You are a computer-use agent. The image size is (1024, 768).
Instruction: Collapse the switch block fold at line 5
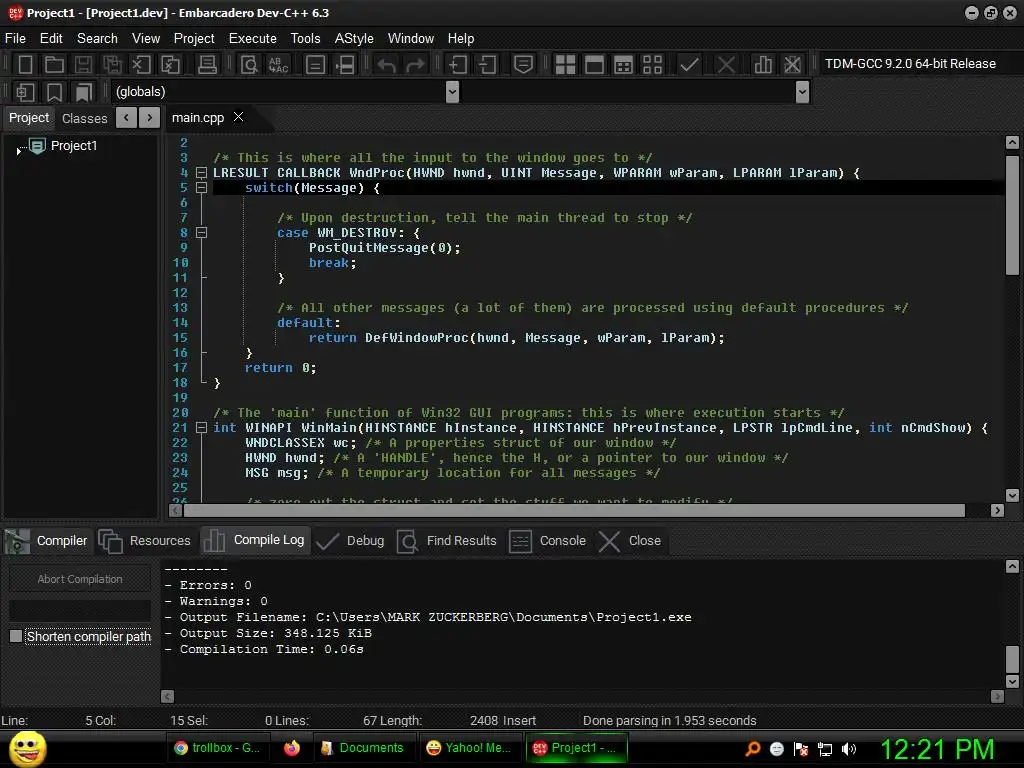(202, 188)
